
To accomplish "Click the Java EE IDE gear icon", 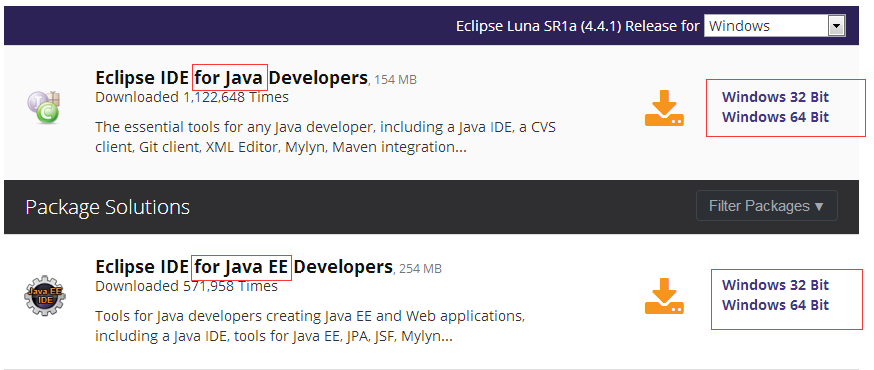I will 44,295.
